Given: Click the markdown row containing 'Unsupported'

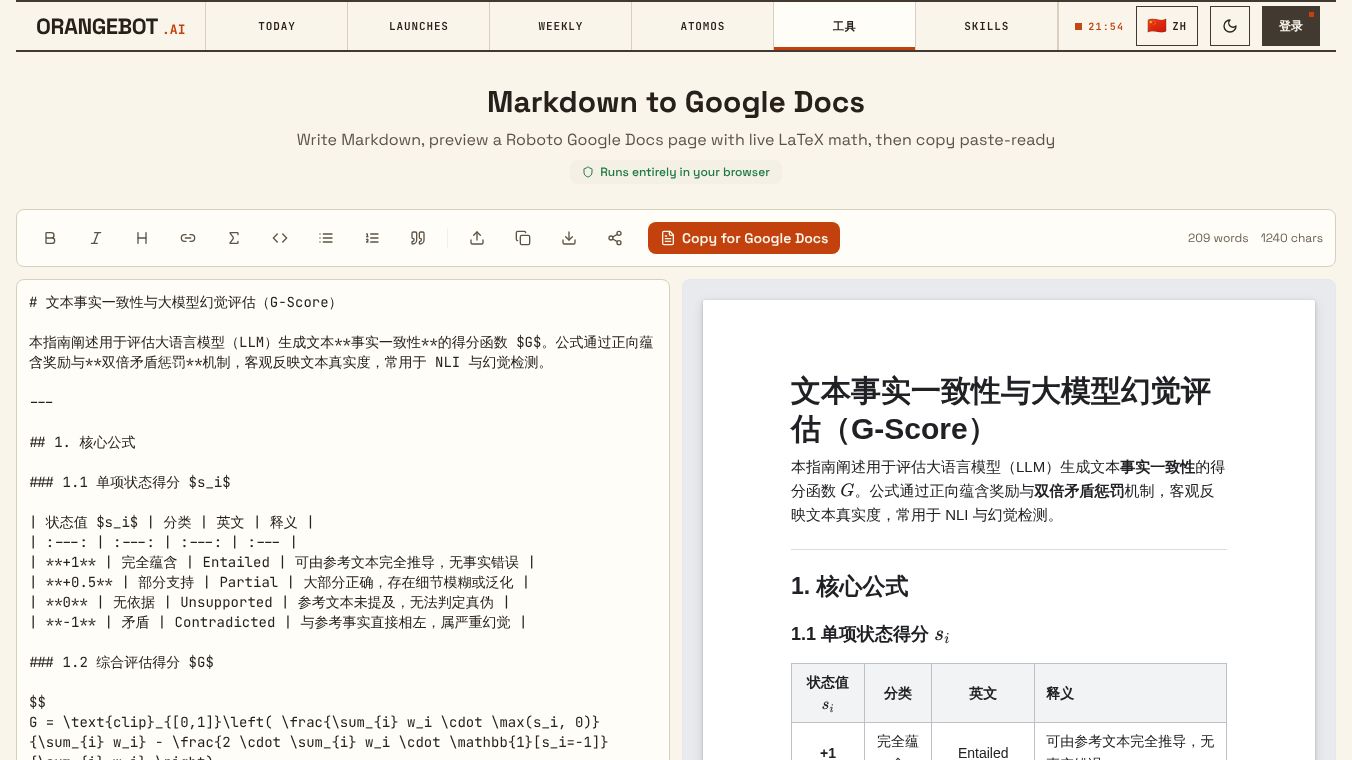Looking at the screenshot, I should (270, 602).
